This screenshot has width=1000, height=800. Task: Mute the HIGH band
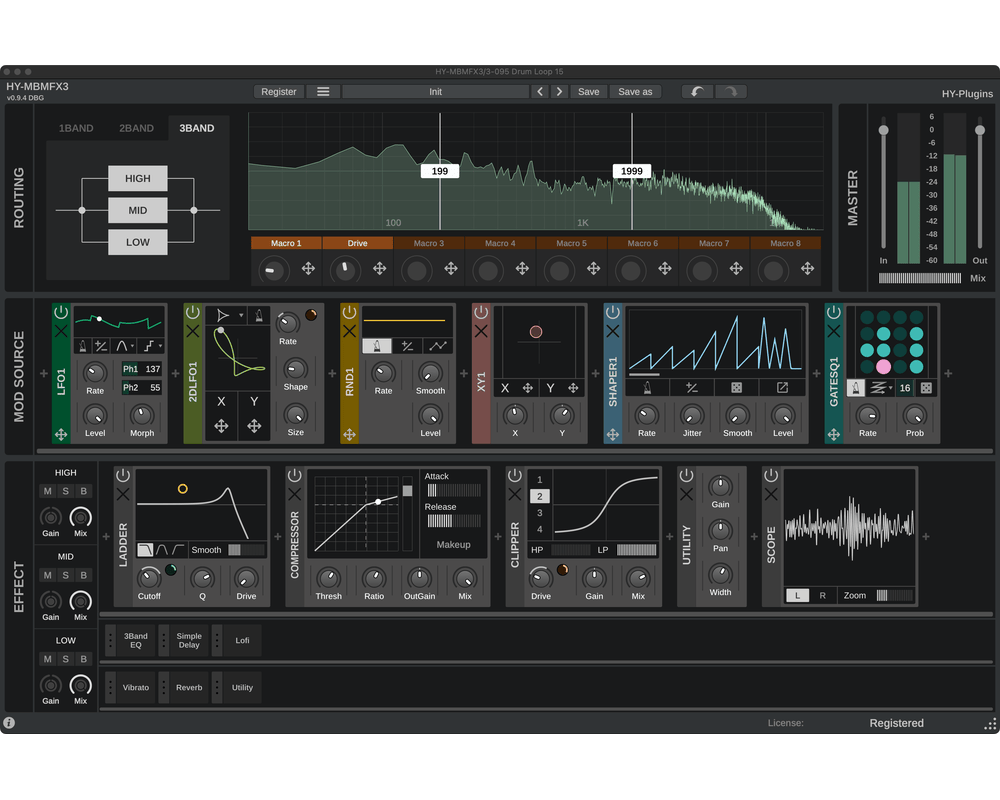(47, 491)
